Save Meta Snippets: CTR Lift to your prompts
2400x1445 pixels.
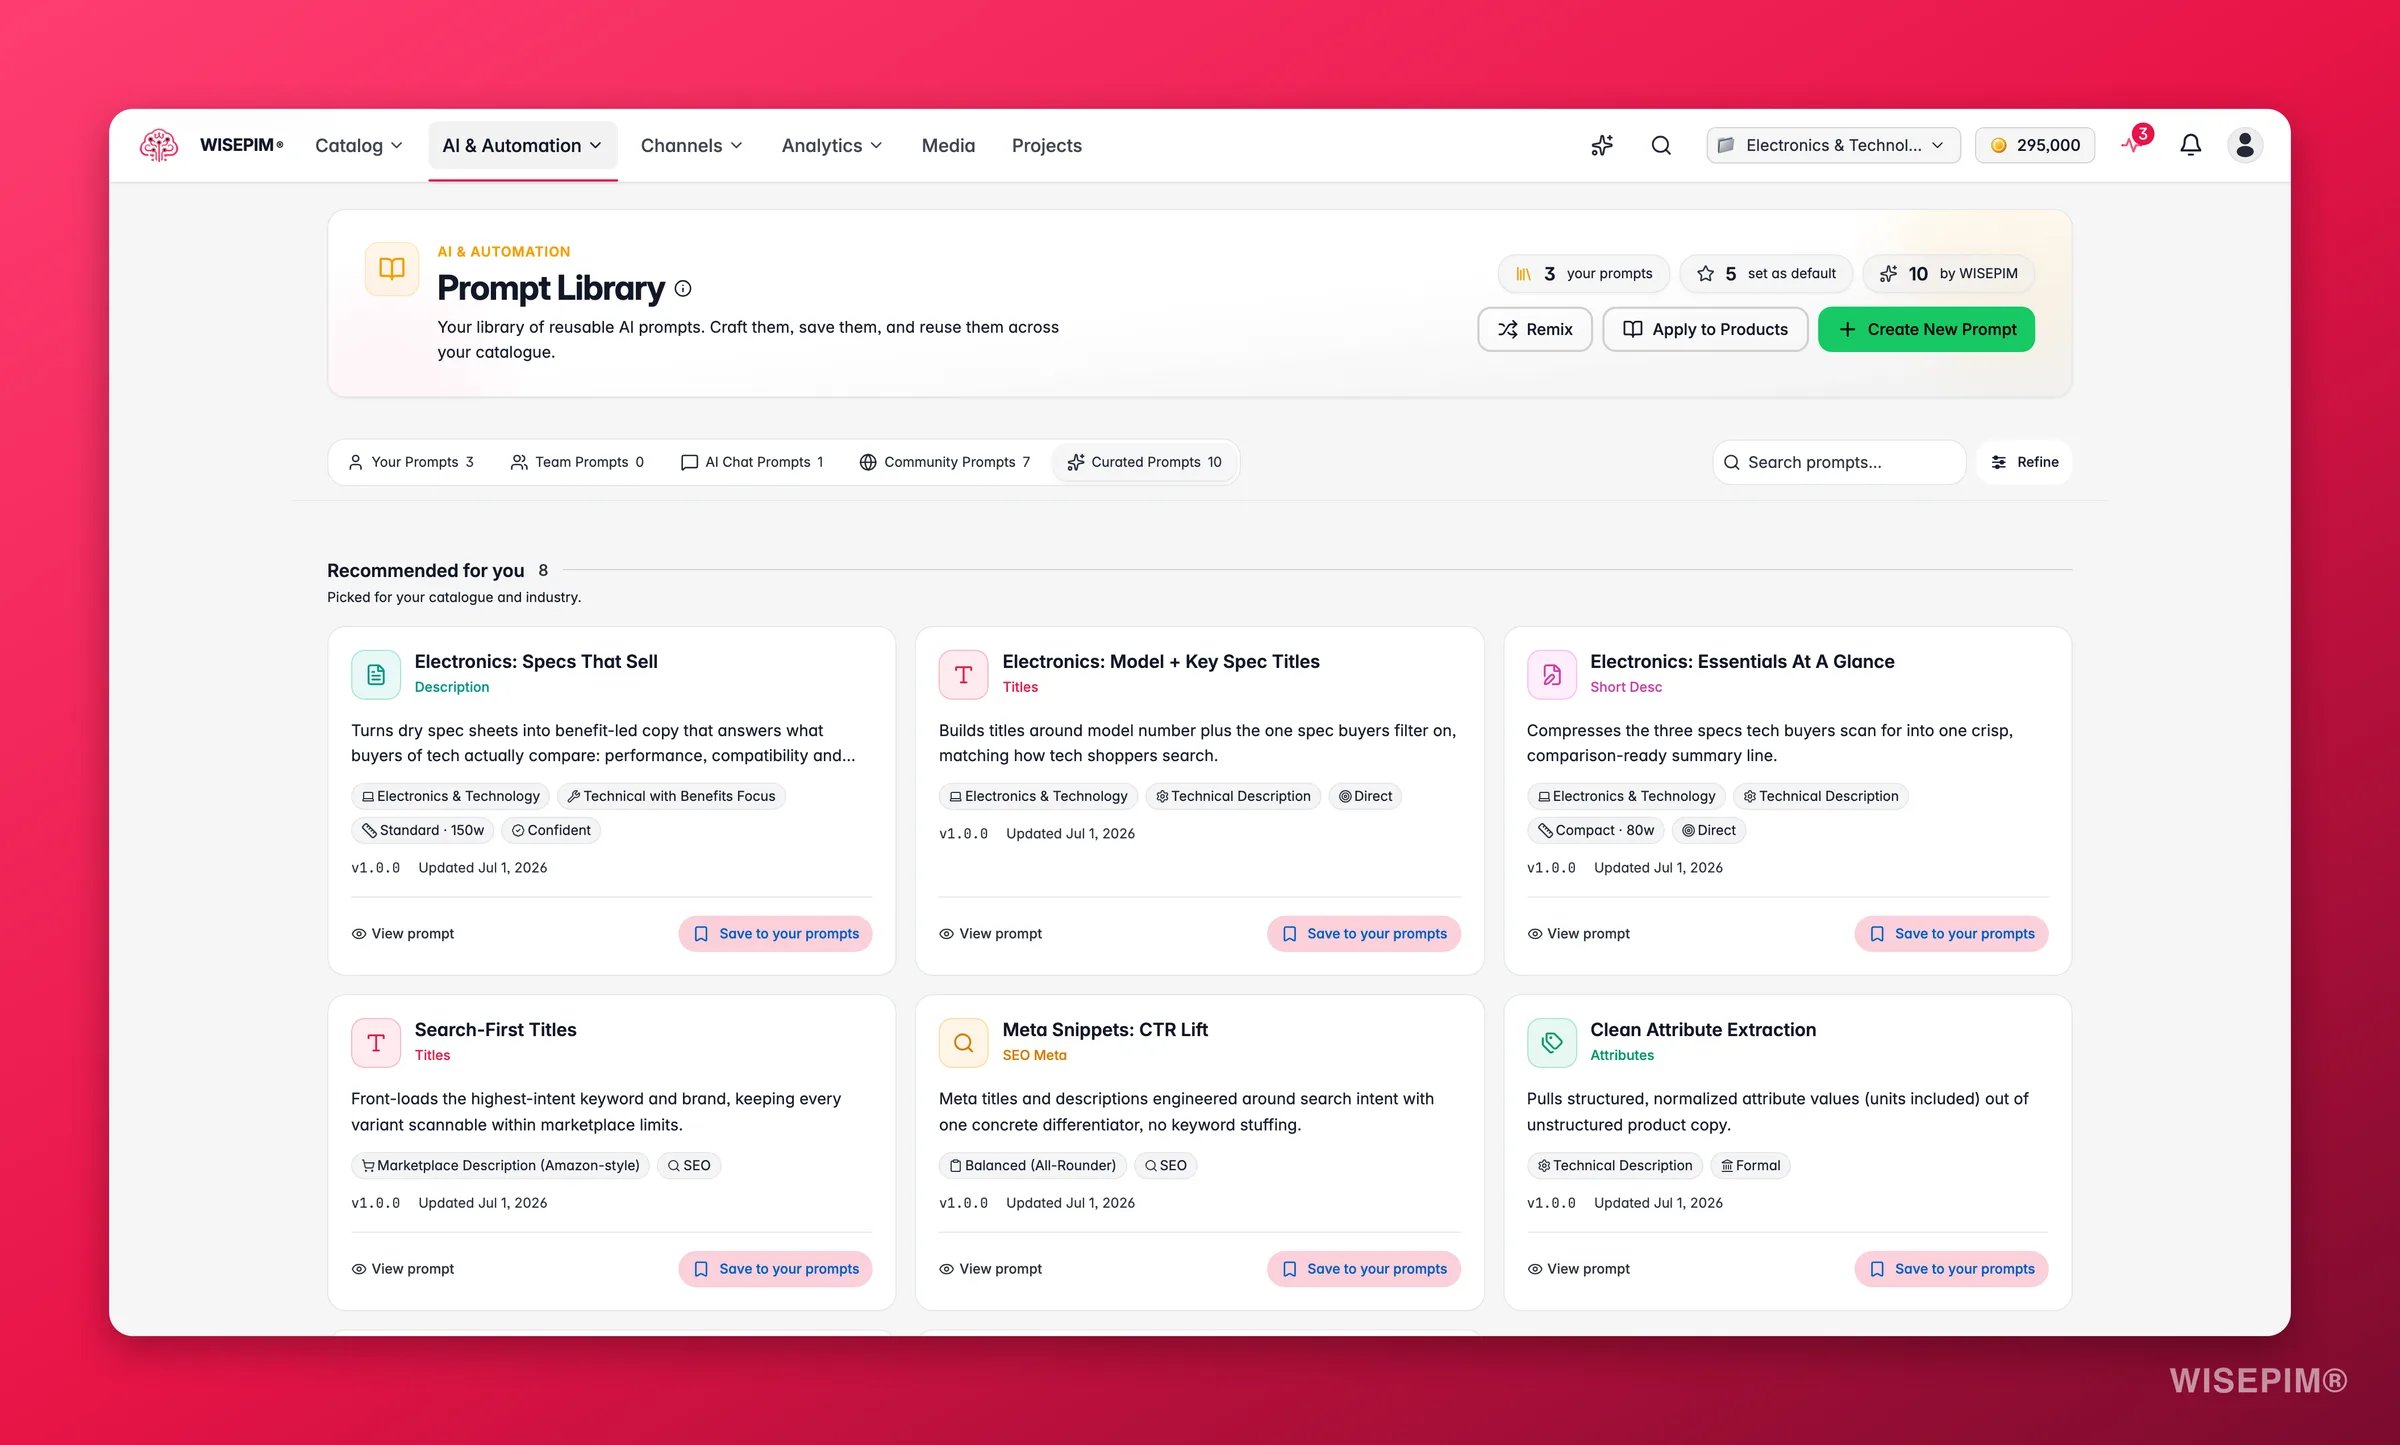(1364, 1268)
